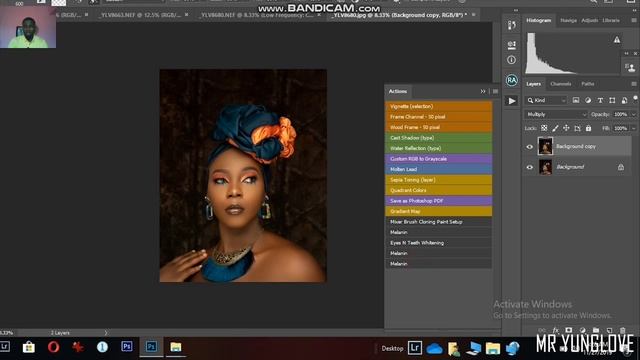Click the Play action button in the dock

(511, 101)
